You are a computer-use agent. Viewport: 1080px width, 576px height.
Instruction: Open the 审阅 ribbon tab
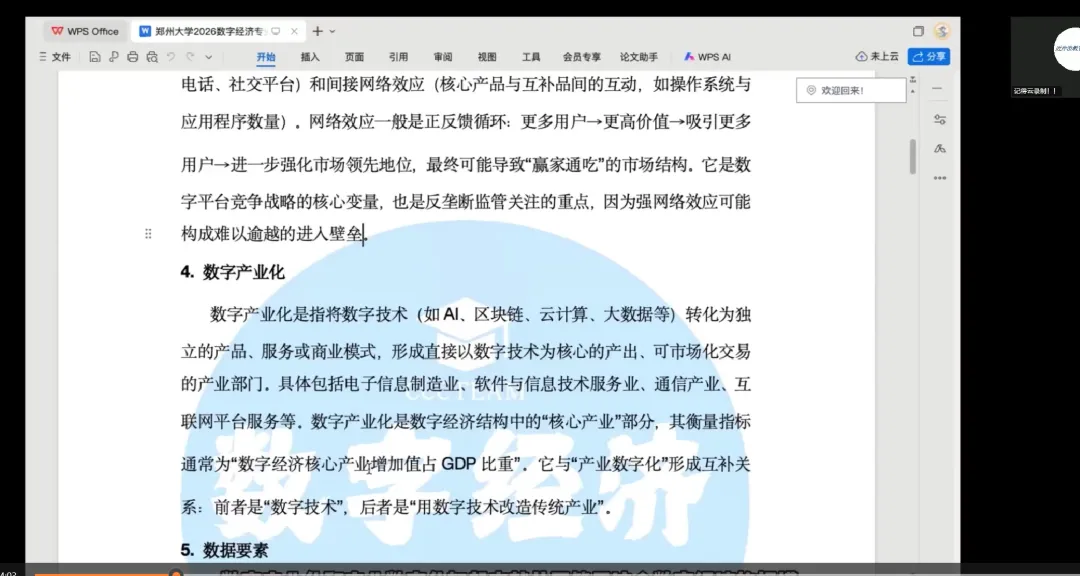[443, 57]
